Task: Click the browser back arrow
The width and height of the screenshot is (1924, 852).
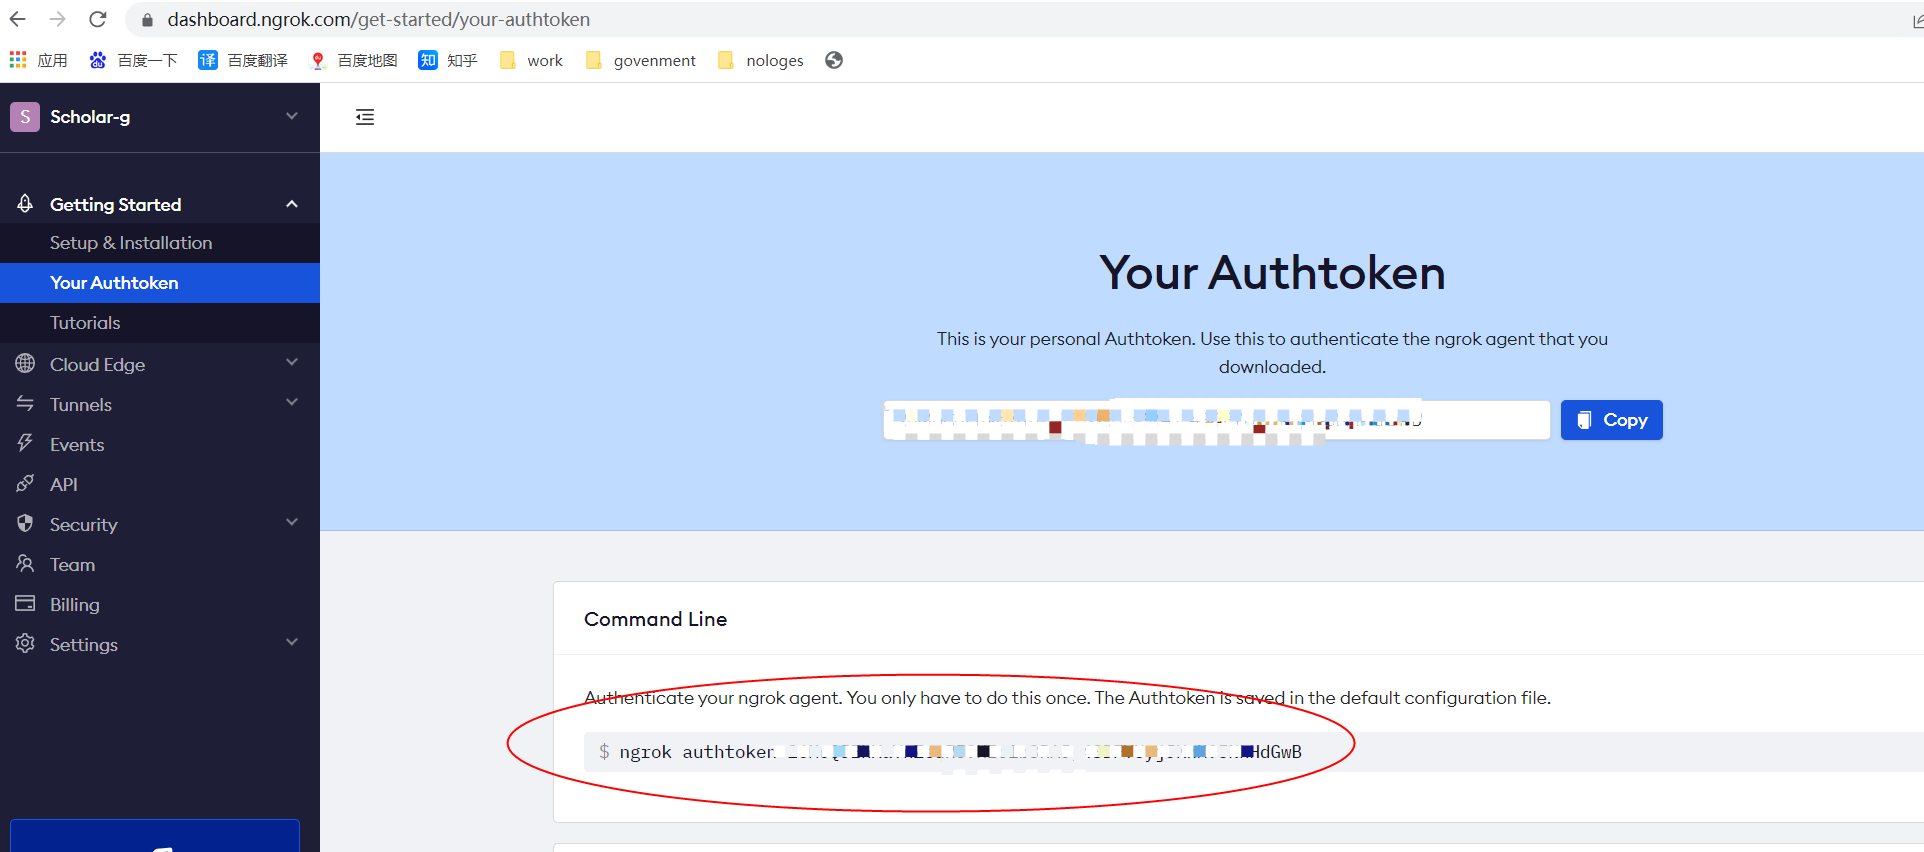Action: (18, 19)
